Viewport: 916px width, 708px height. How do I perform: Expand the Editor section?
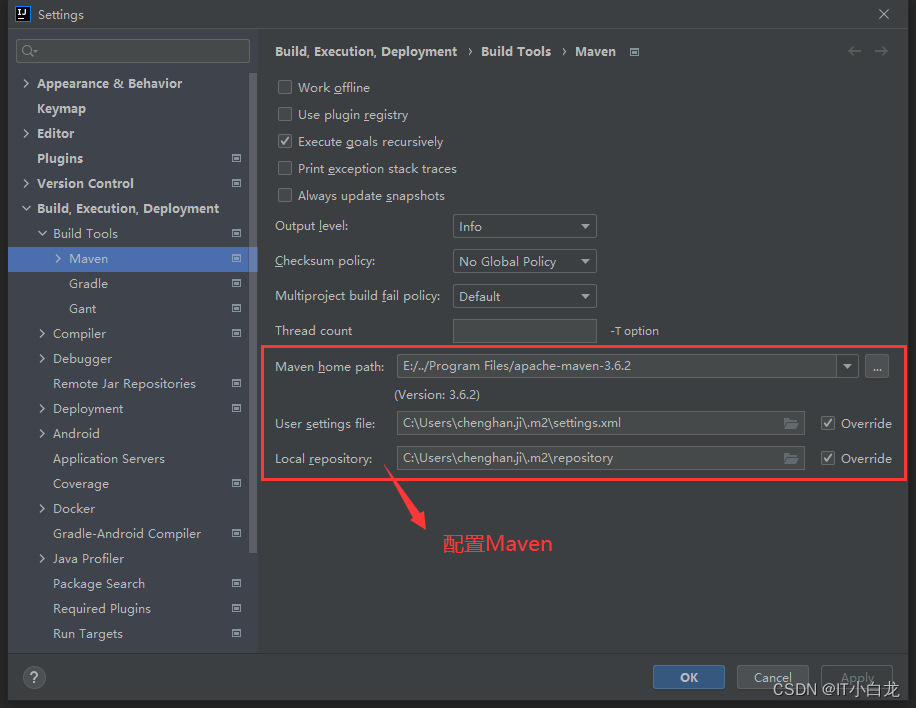point(26,134)
